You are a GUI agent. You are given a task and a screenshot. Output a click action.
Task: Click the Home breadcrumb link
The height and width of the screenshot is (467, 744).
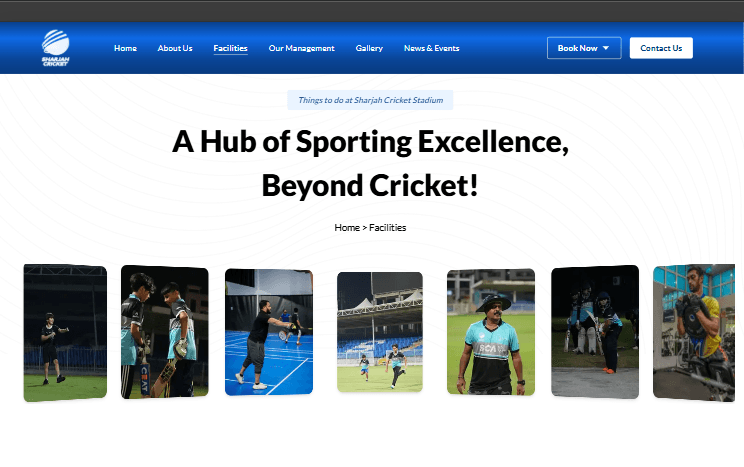[x=346, y=228]
